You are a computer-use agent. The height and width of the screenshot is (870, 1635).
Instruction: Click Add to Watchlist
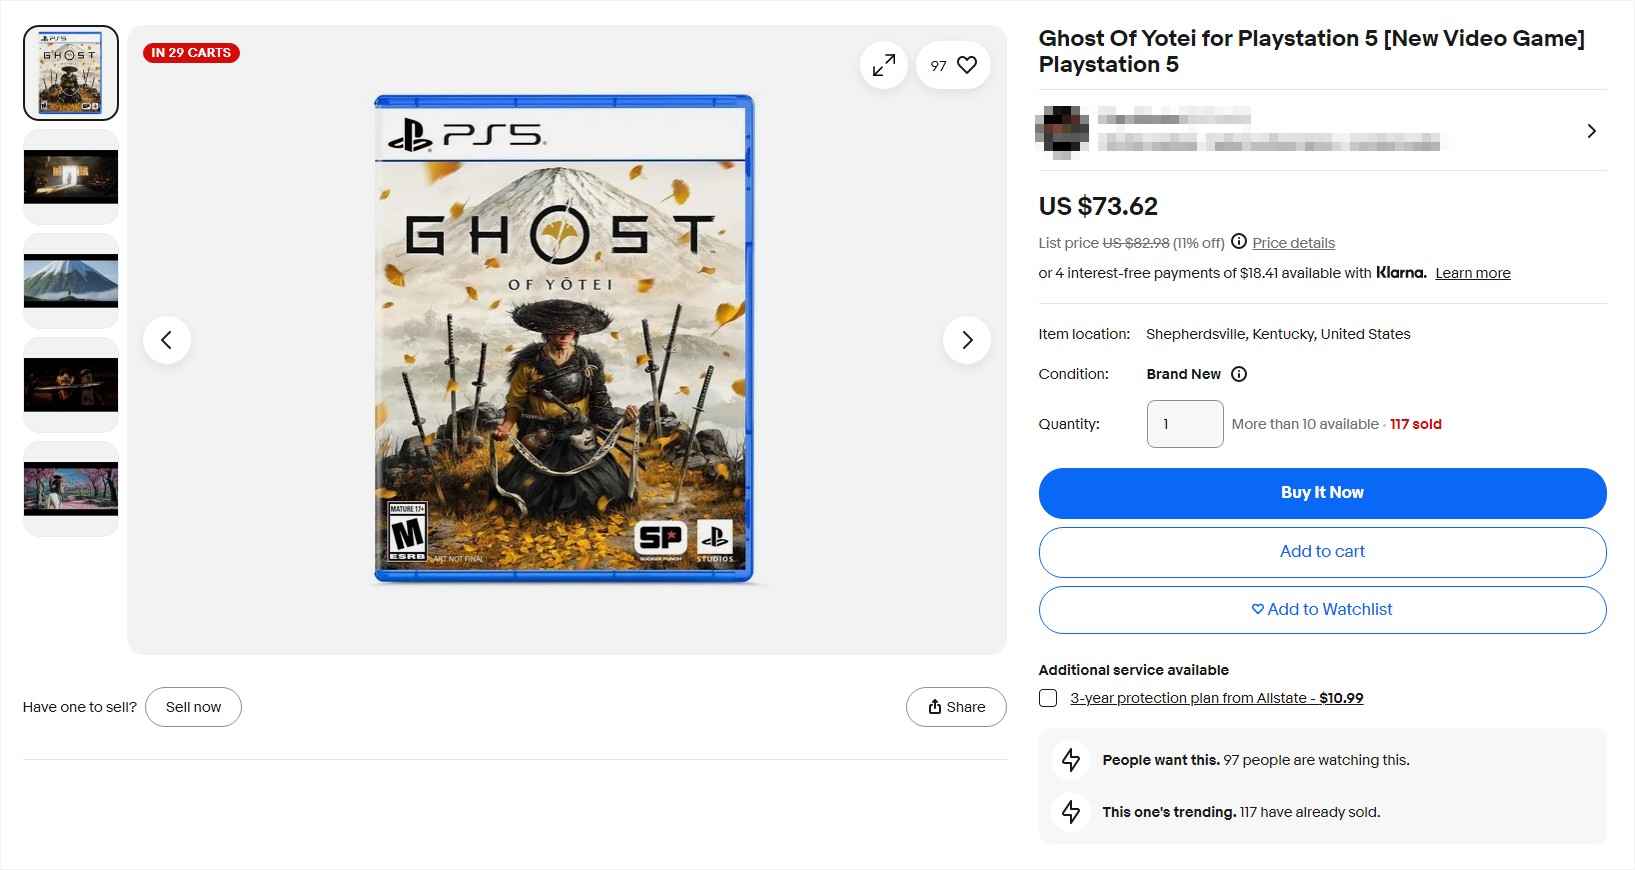click(1322, 609)
